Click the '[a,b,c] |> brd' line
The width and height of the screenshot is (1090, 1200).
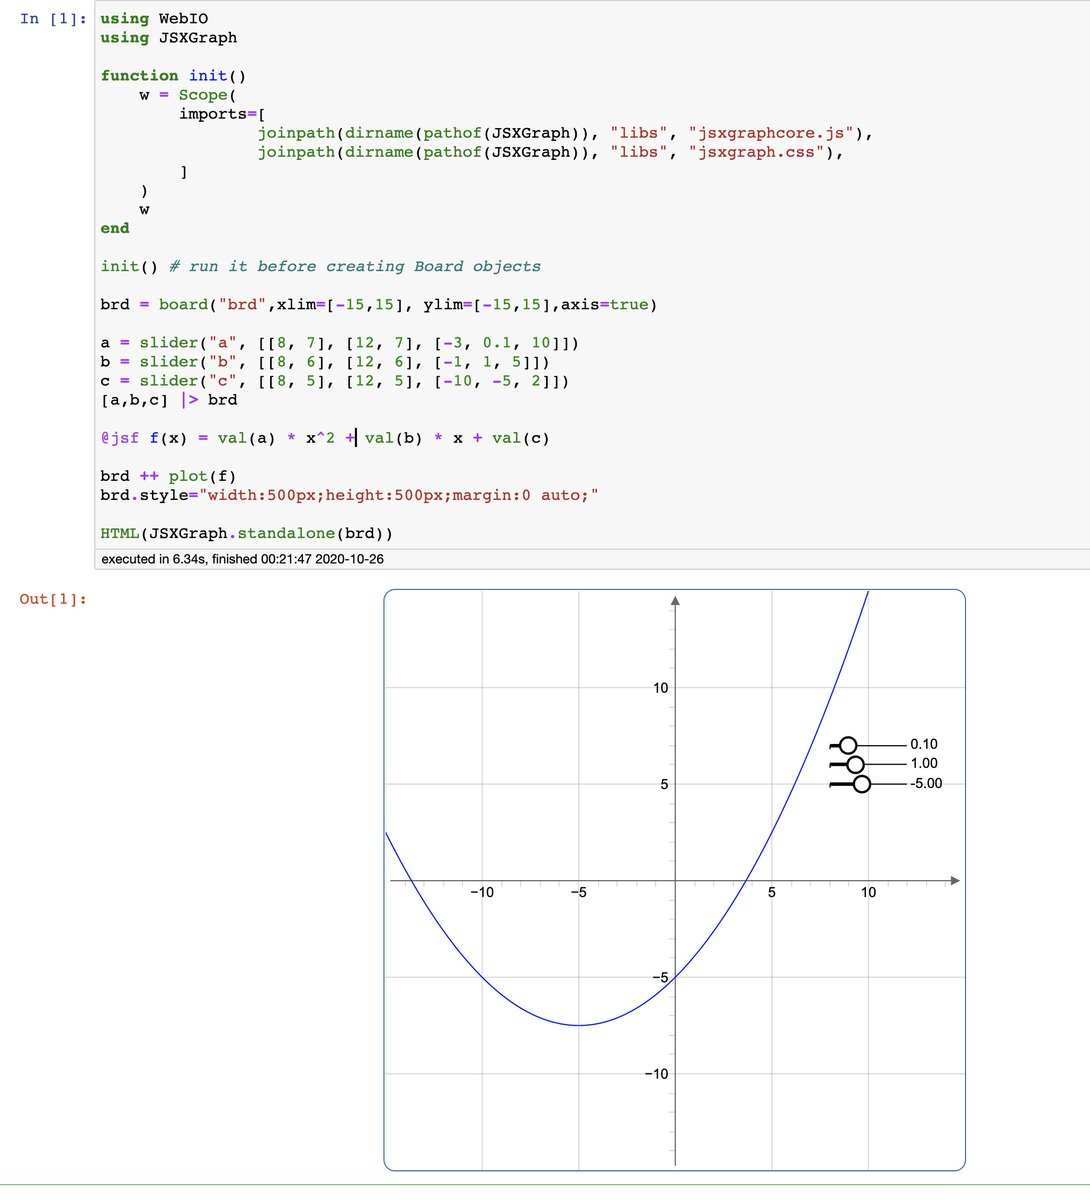point(169,400)
